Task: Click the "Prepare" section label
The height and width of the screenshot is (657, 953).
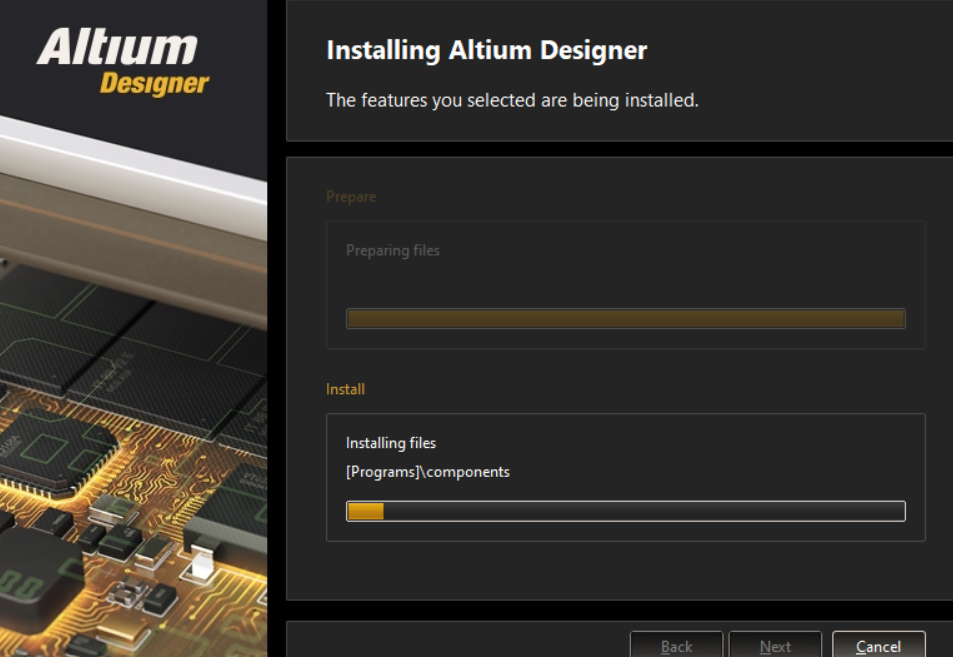Action: click(x=351, y=197)
